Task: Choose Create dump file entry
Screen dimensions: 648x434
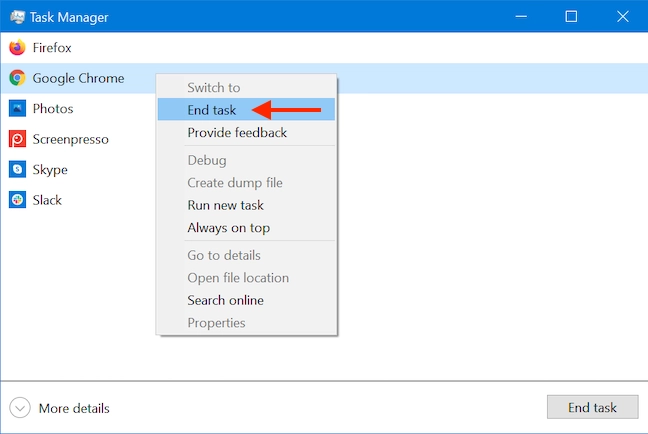Action: (246, 183)
